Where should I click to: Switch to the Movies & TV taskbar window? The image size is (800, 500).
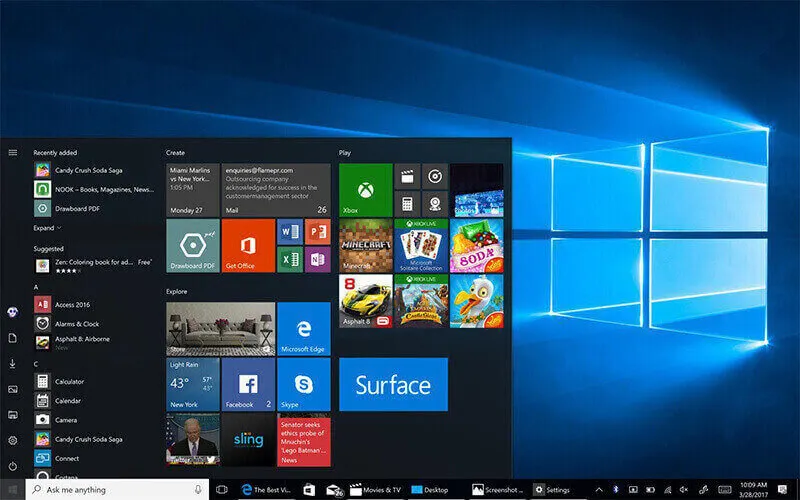(x=375, y=490)
